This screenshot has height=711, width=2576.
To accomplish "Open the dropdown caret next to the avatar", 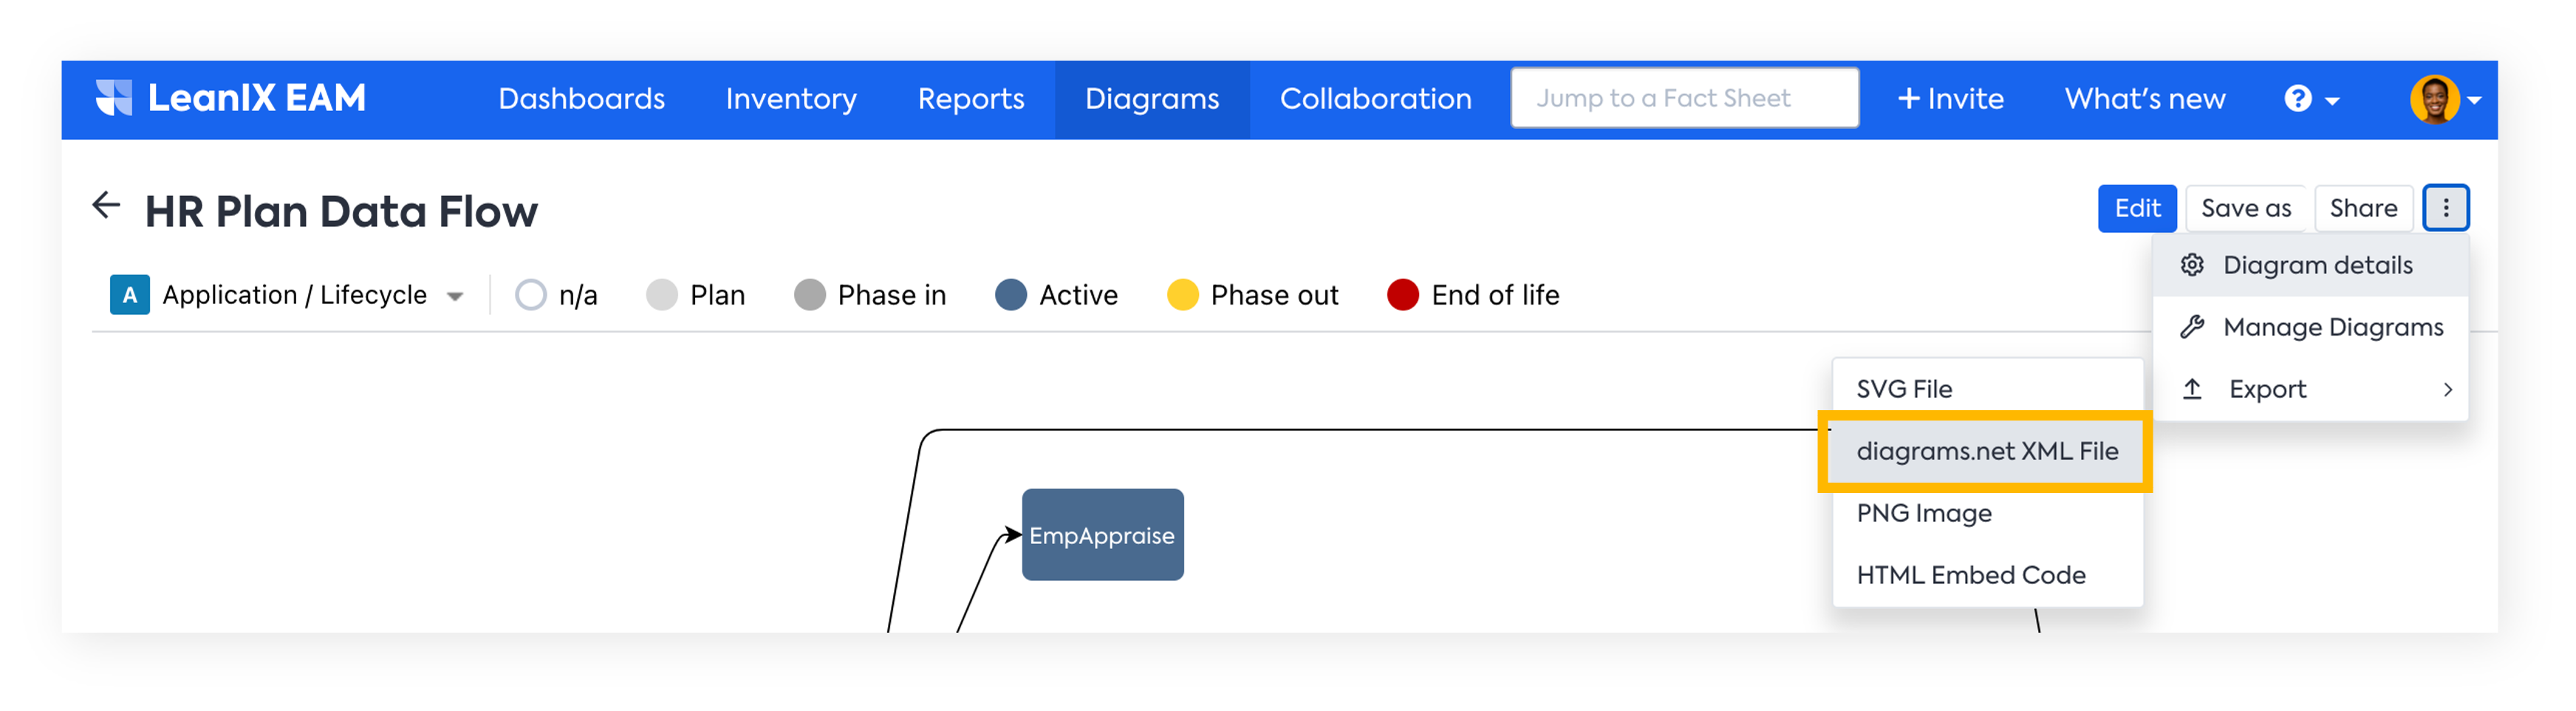I will (2474, 100).
